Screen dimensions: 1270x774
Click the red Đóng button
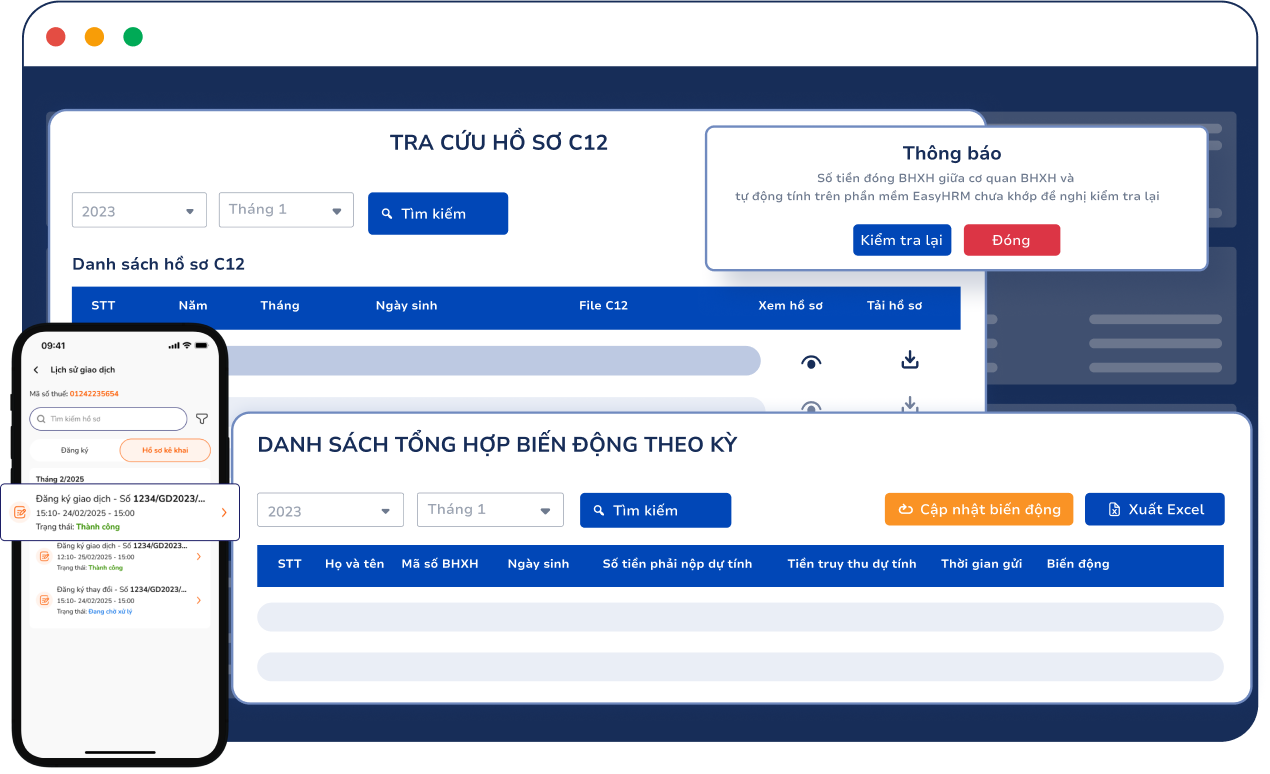1011,240
